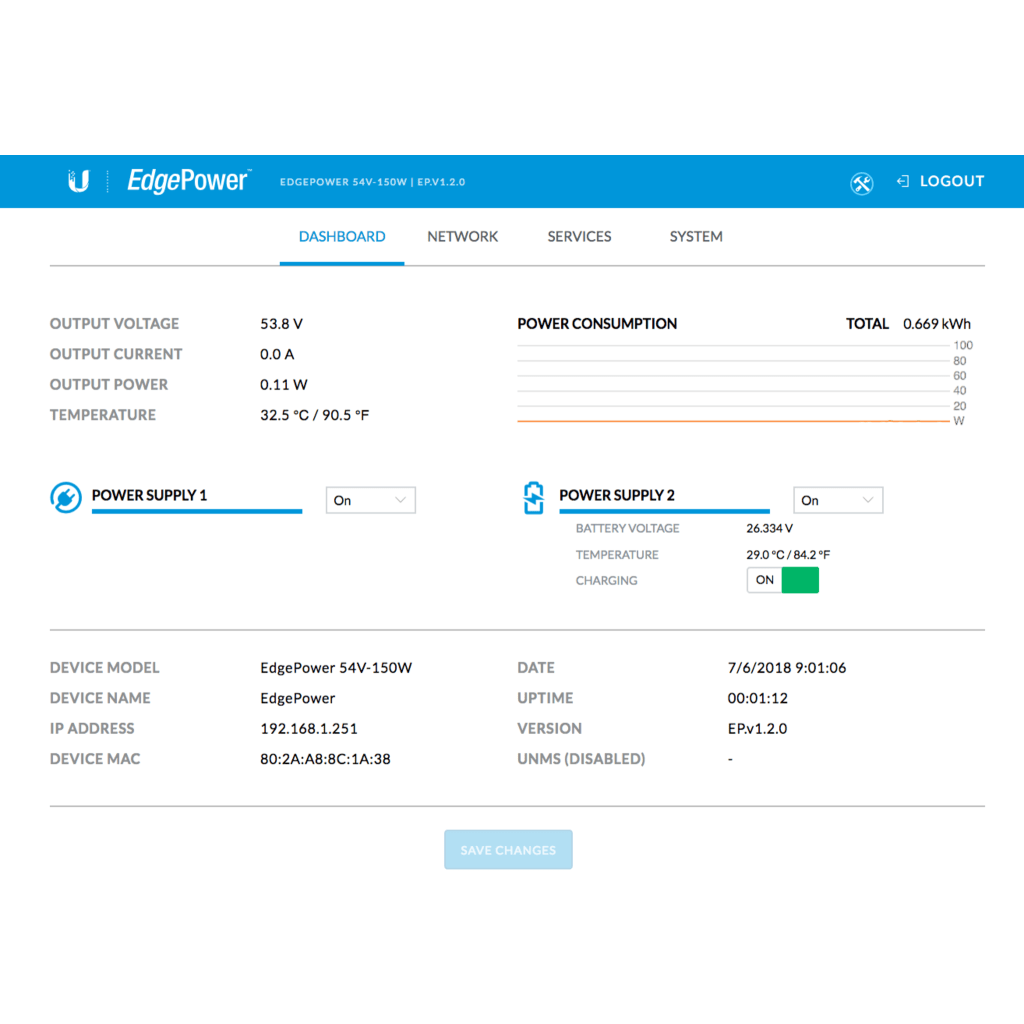This screenshot has height=1024, width=1024.
Task: Click the OUTPUT VOLTAGE label
Action: pos(114,324)
